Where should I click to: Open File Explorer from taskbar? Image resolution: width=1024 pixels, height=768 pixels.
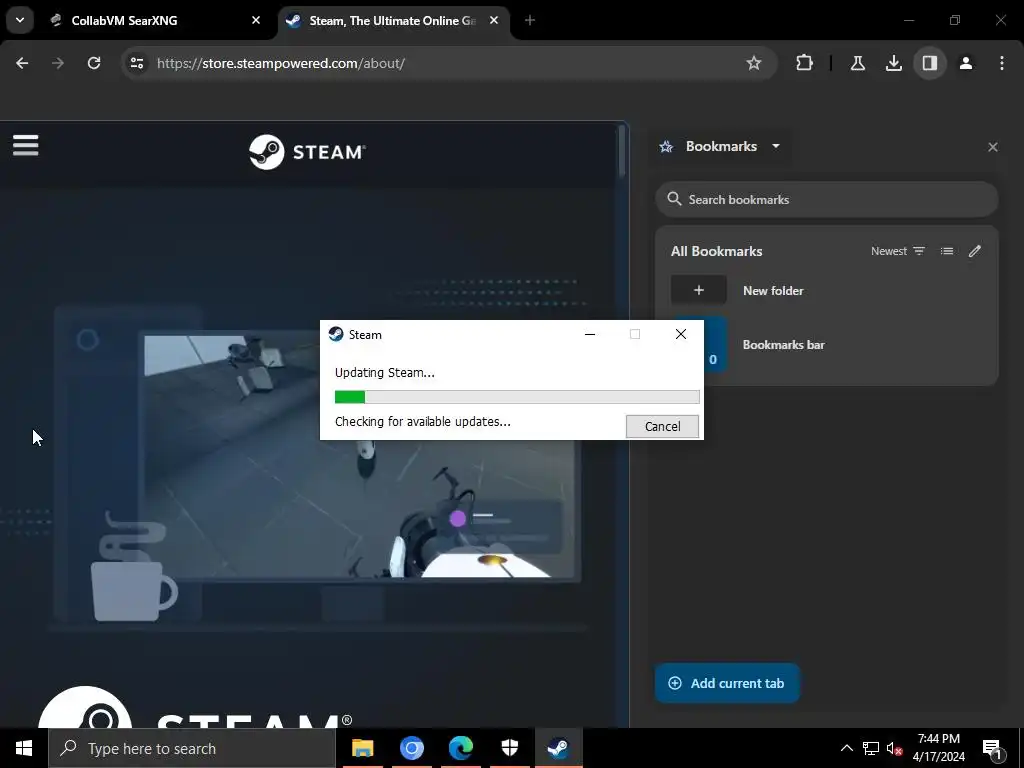(x=362, y=748)
